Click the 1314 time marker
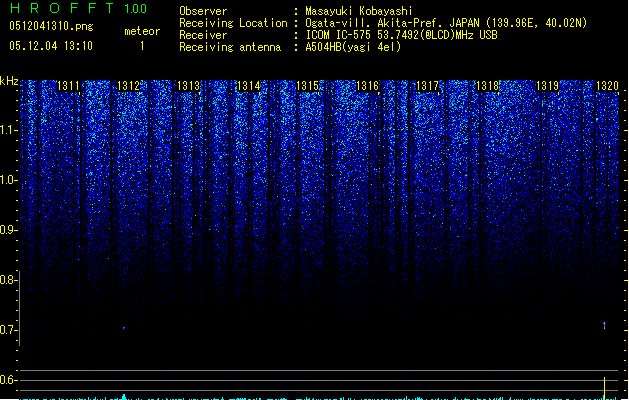 pos(249,86)
